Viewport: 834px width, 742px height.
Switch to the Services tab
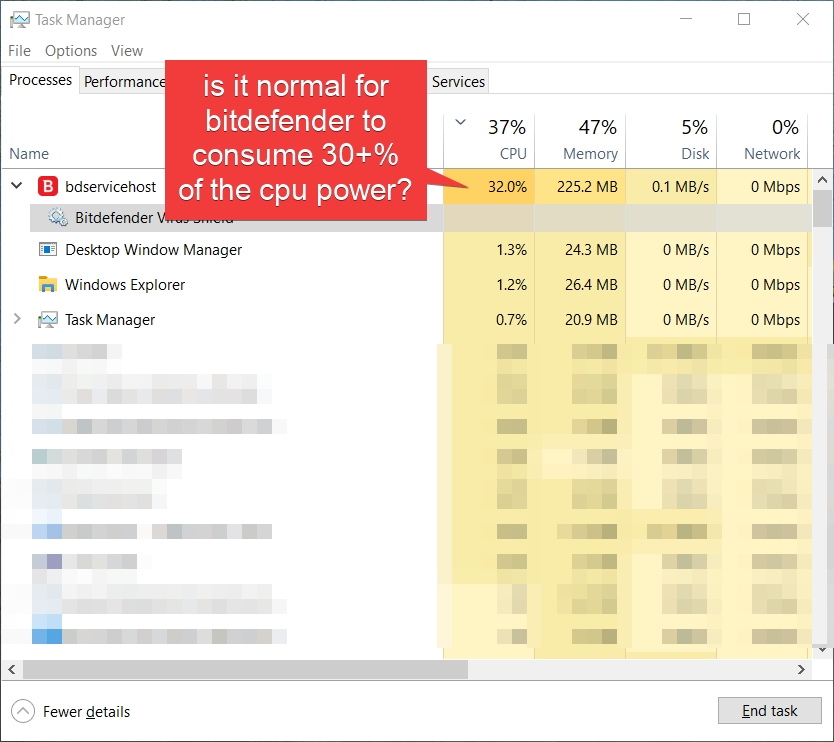458,82
